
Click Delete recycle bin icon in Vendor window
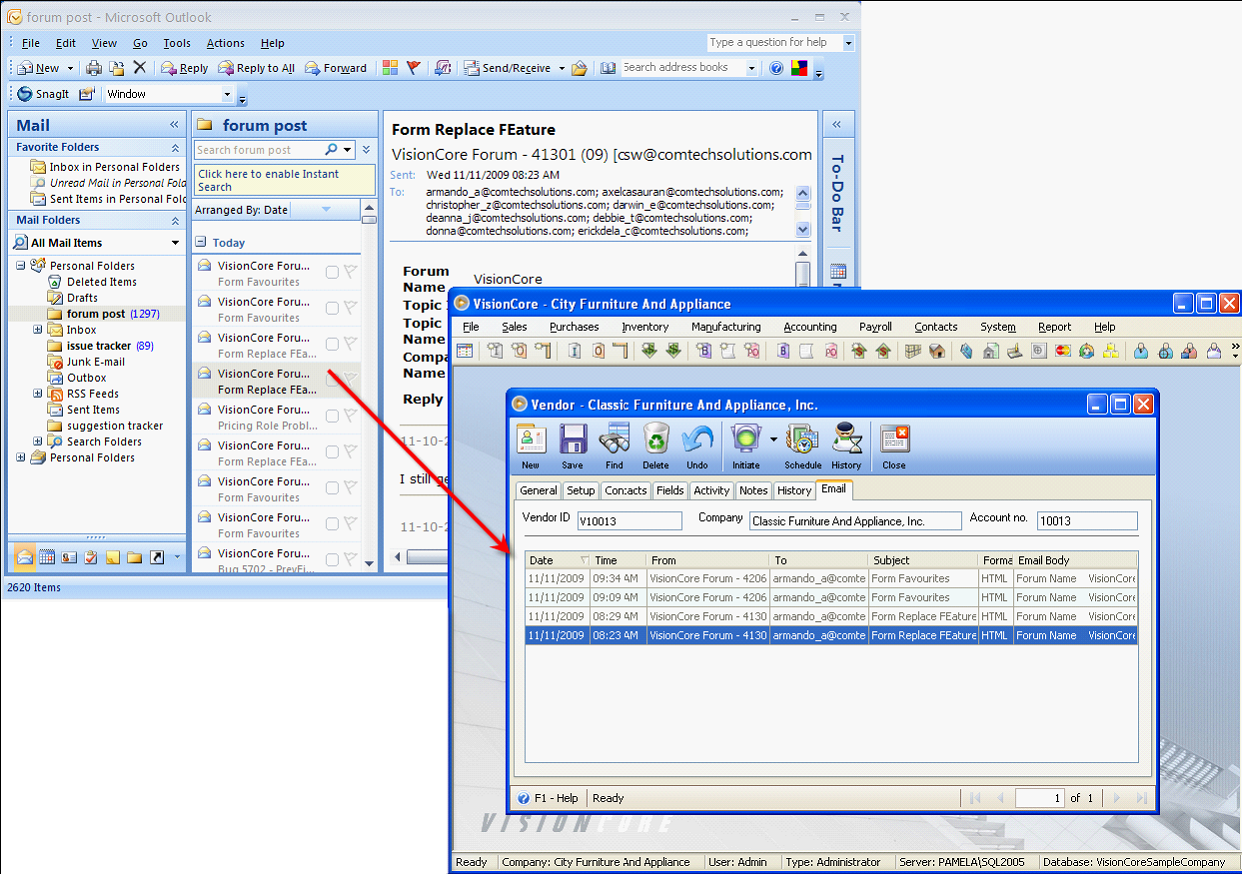(x=656, y=440)
